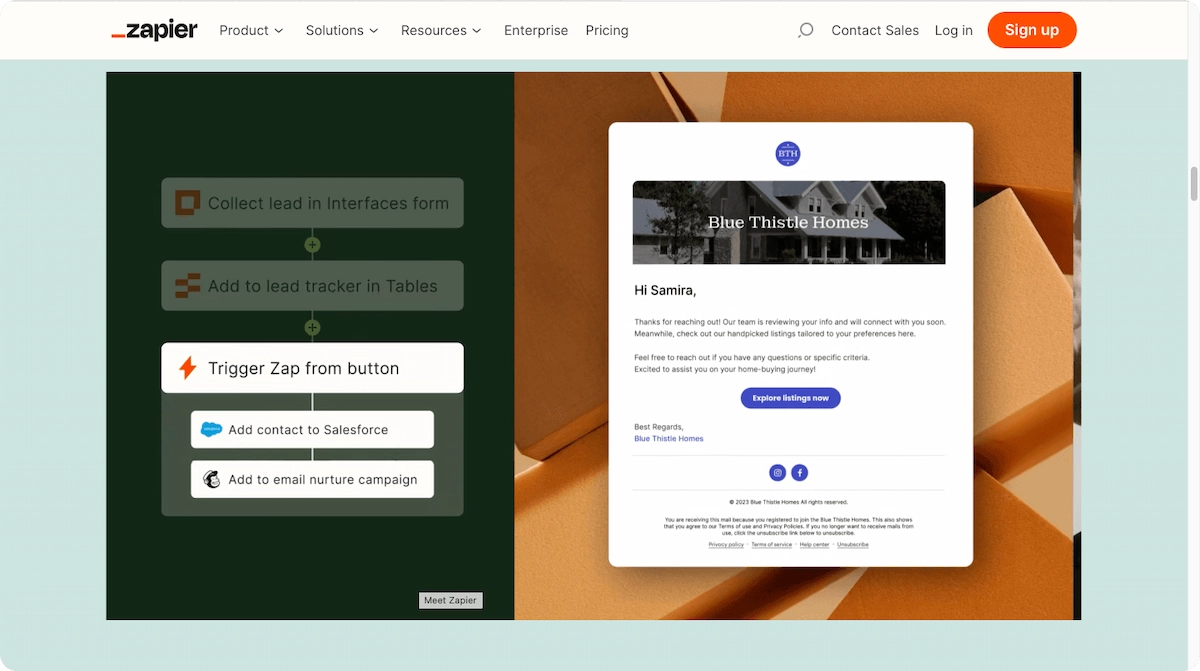Open the search magnifier icon
The width and height of the screenshot is (1200, 671).
pyautogui.click(x=805, y=30)
